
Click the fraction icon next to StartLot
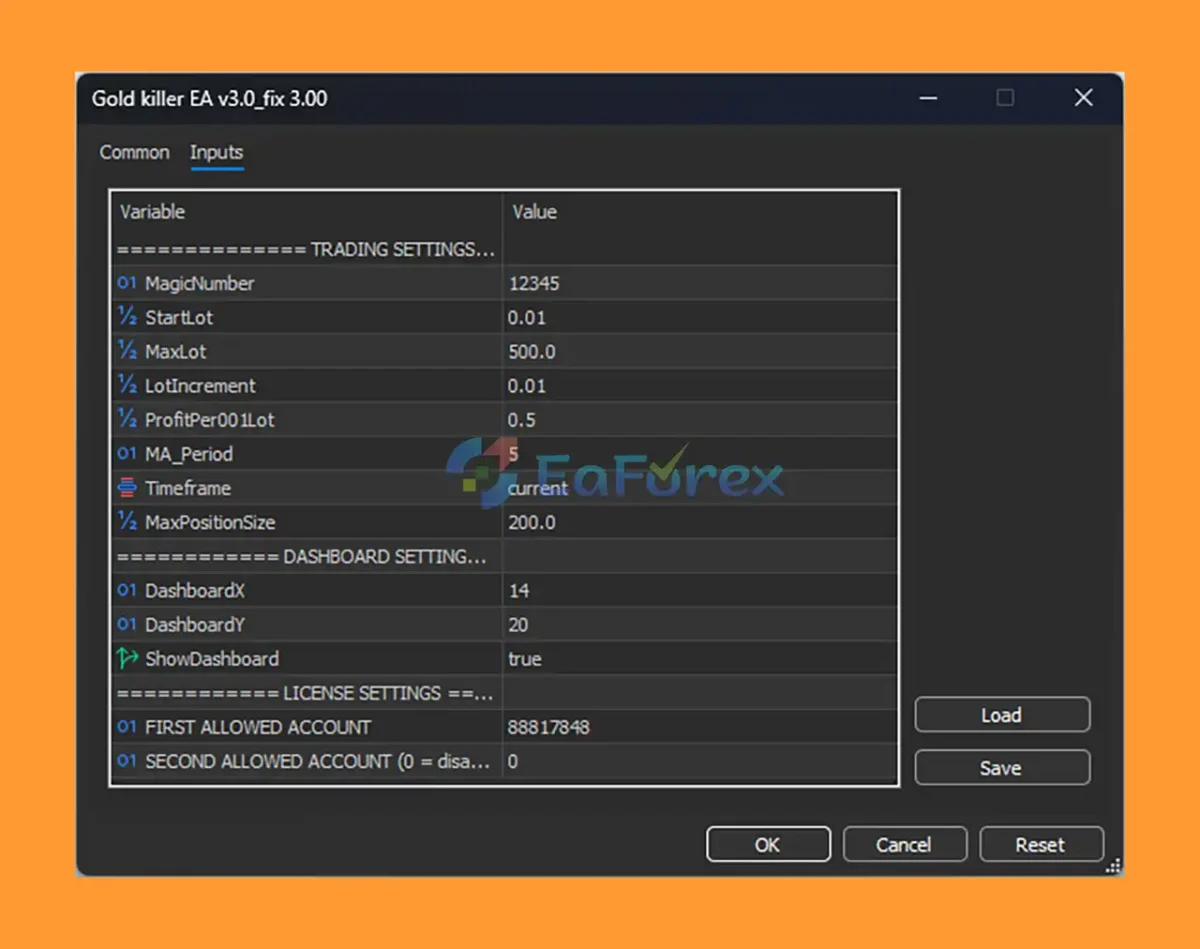click(127, 317)
